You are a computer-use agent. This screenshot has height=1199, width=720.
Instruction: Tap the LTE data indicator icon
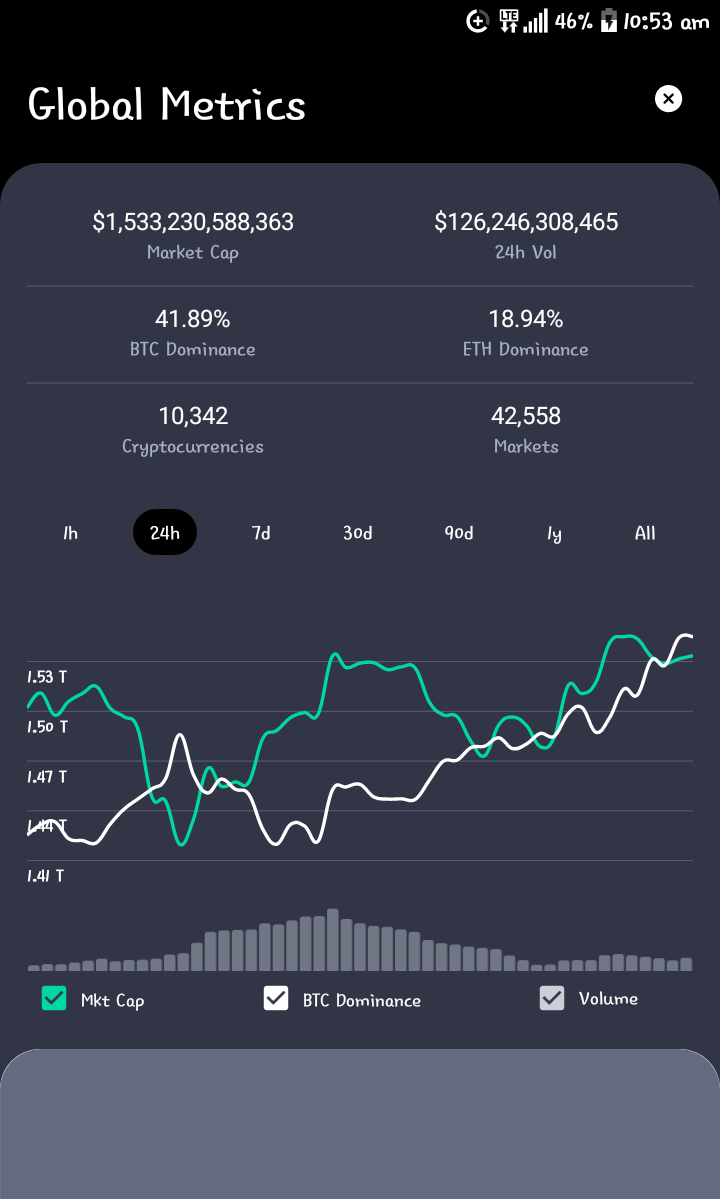509,21
